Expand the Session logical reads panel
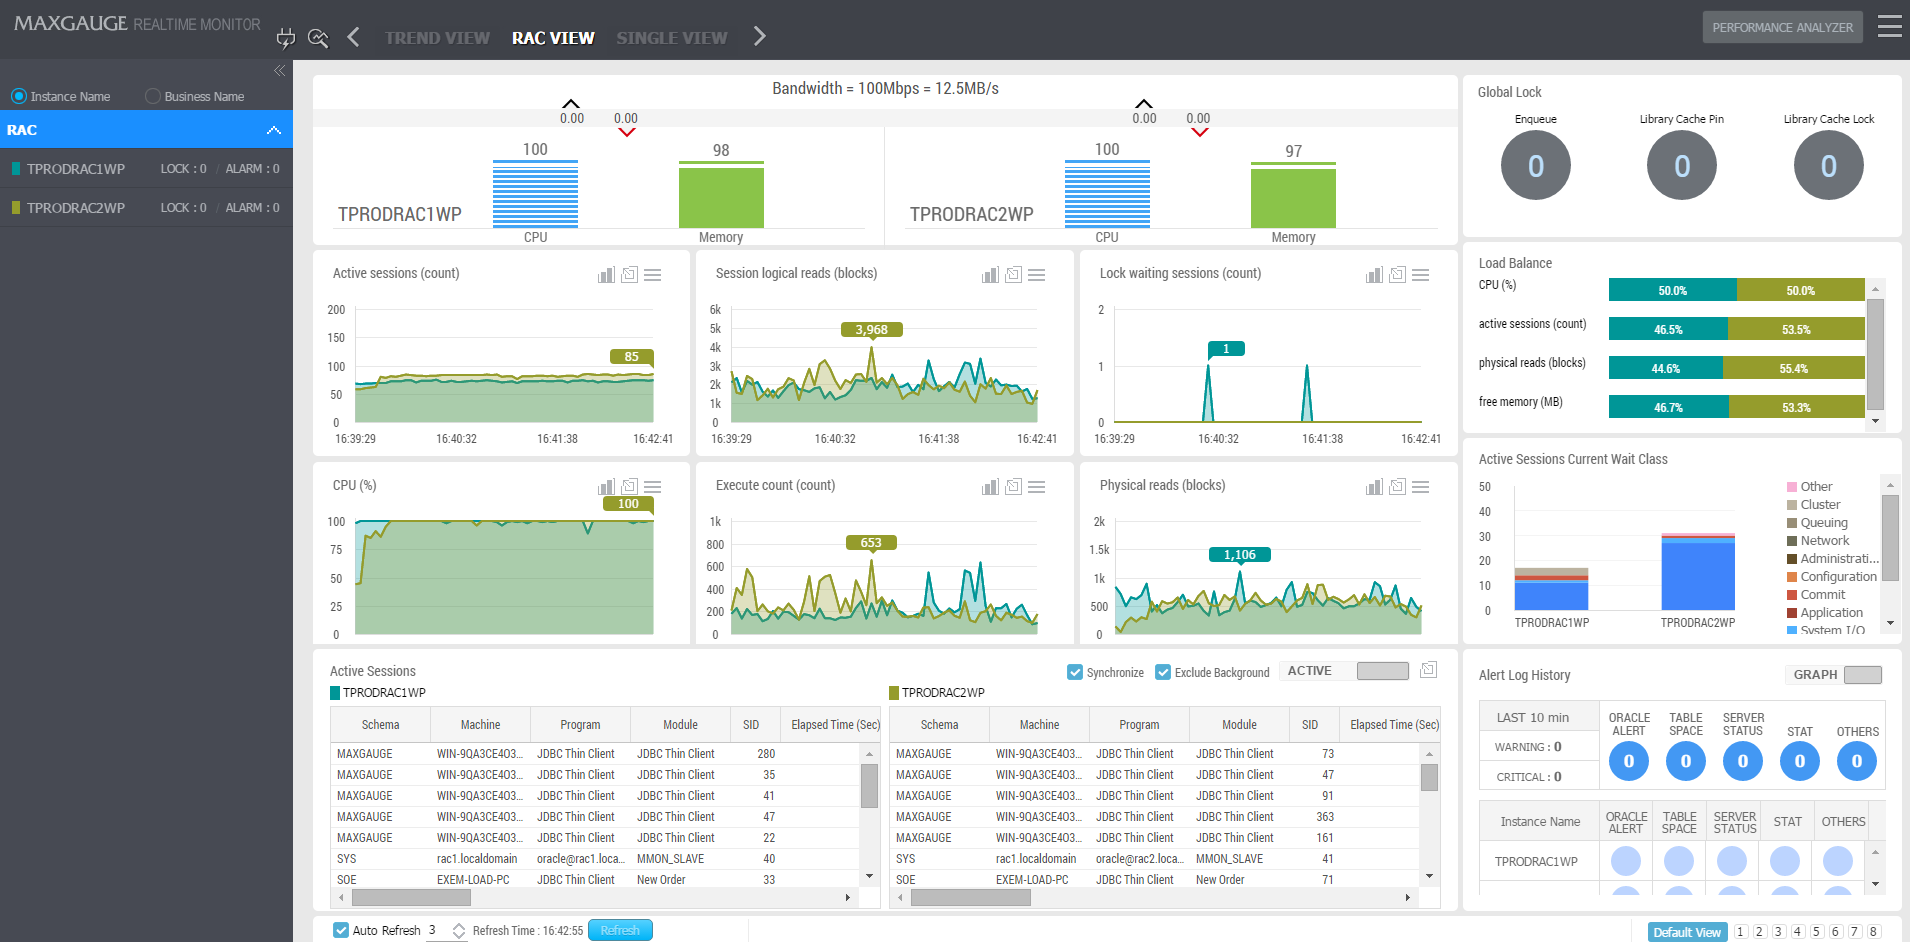The width and height of the screenshot is (1910, 942). point(1013,274)
